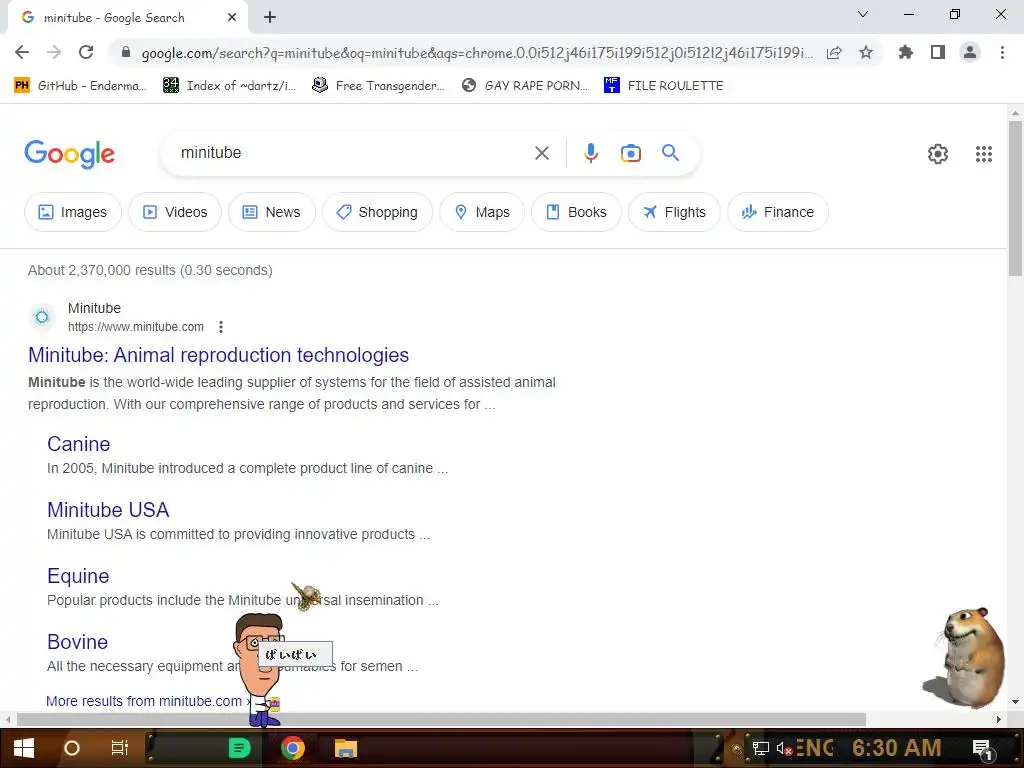Viewport: 1024px width, 768px height.
Task: Open Task View on the taskbar
Action: (120, 748)
